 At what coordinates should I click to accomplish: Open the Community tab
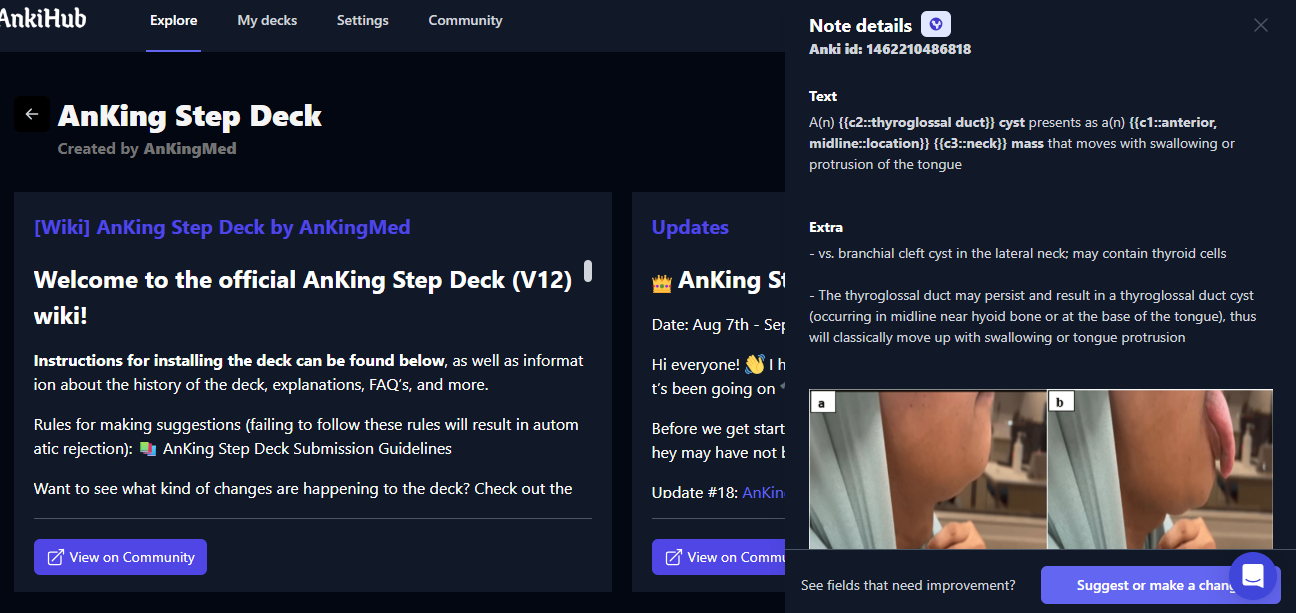465,20
